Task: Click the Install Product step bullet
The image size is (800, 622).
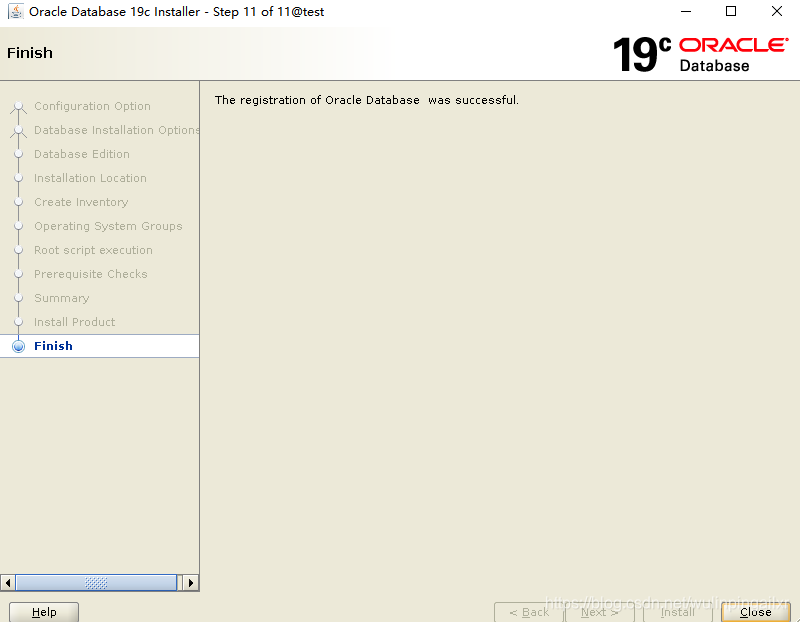Action: pyautogui.click(x=18, y=322)
